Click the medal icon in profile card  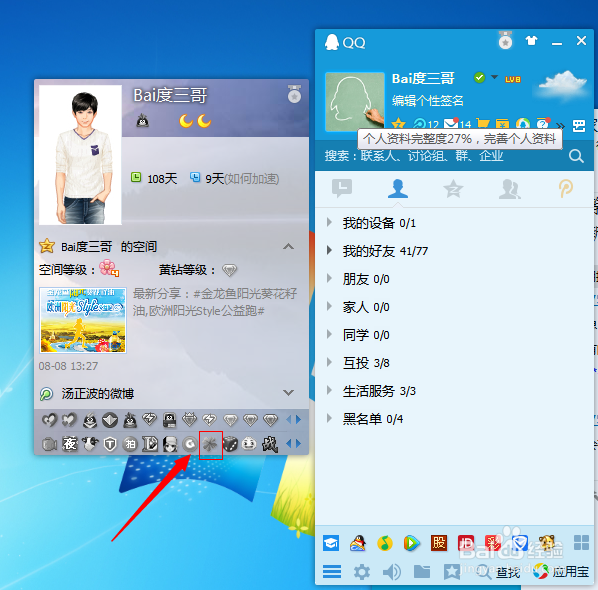(294, 94)
